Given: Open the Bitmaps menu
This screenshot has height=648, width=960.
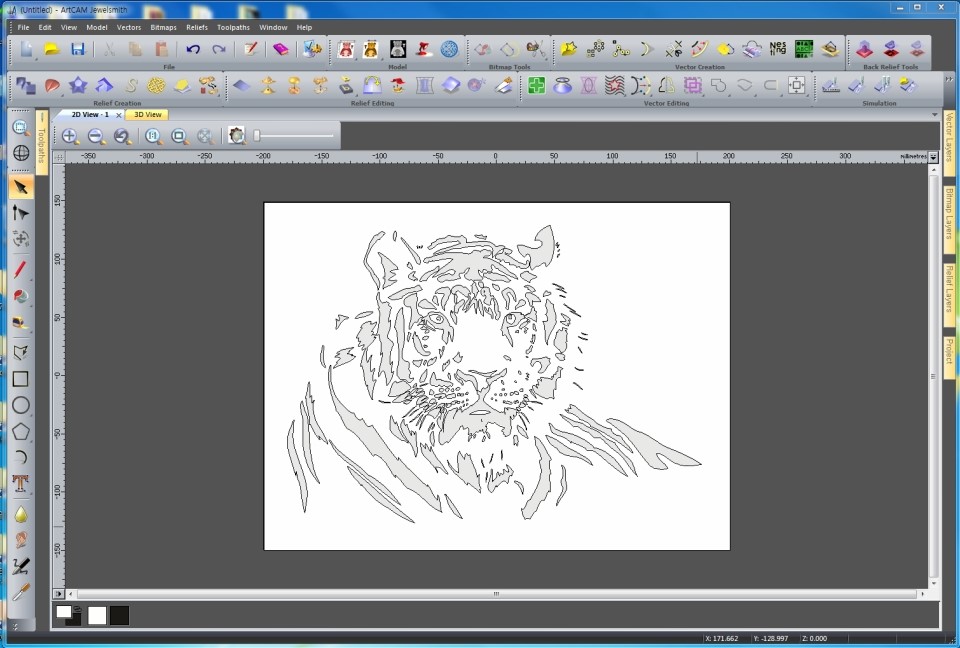Looking at the screenshot, I should (x=163, y=28).
